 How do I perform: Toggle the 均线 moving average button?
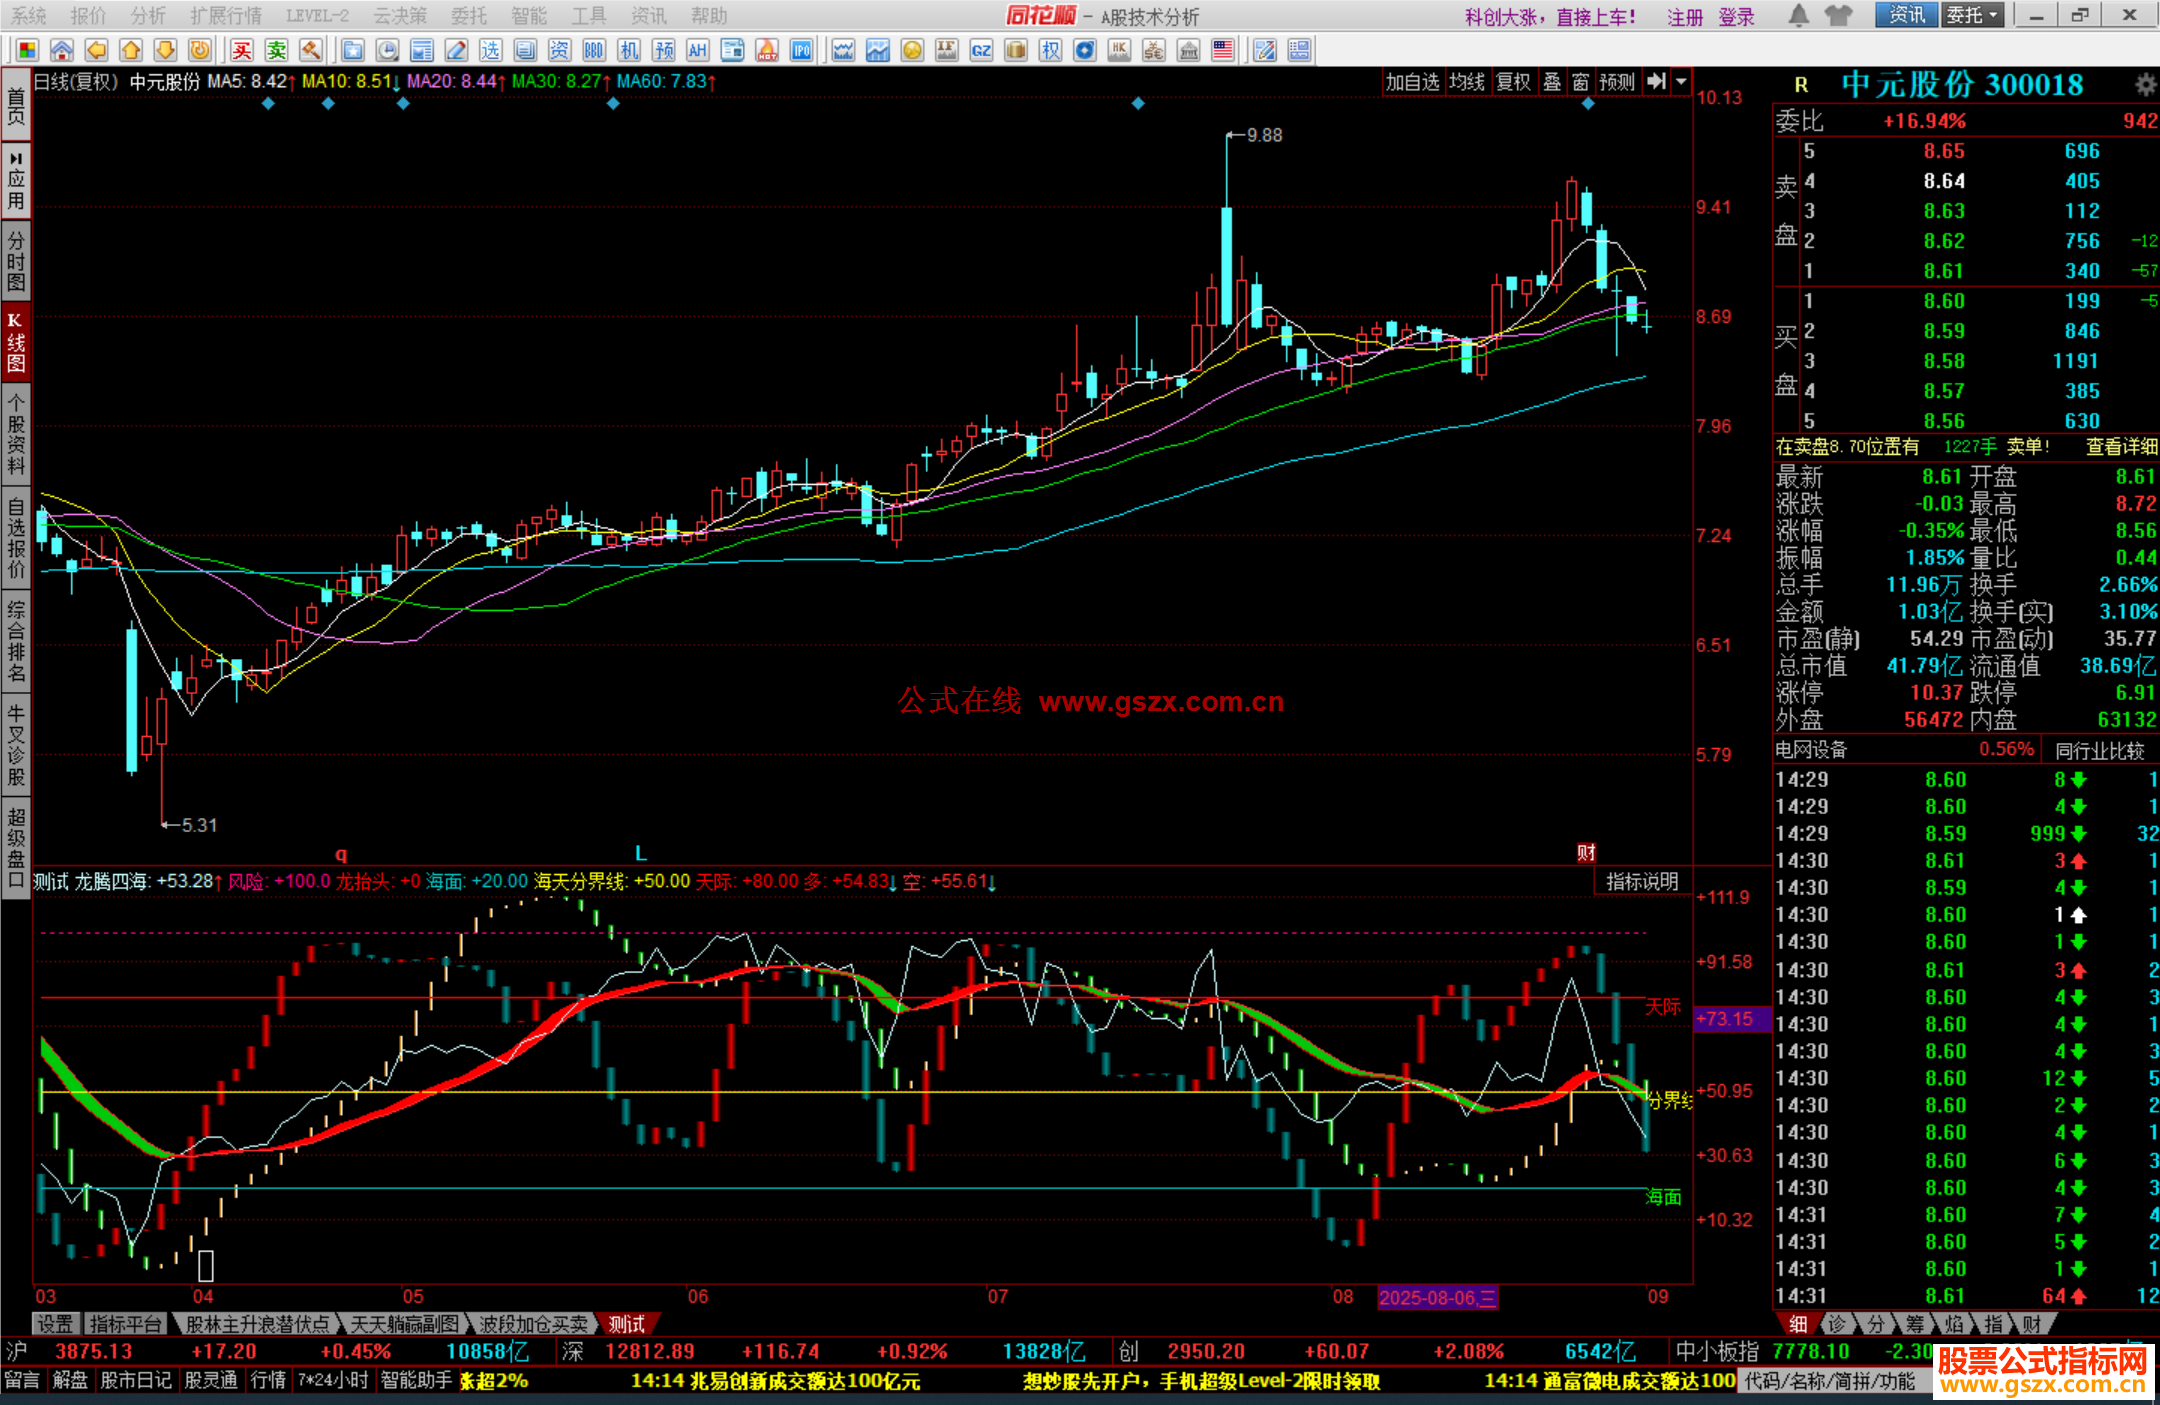(1467, 82)
